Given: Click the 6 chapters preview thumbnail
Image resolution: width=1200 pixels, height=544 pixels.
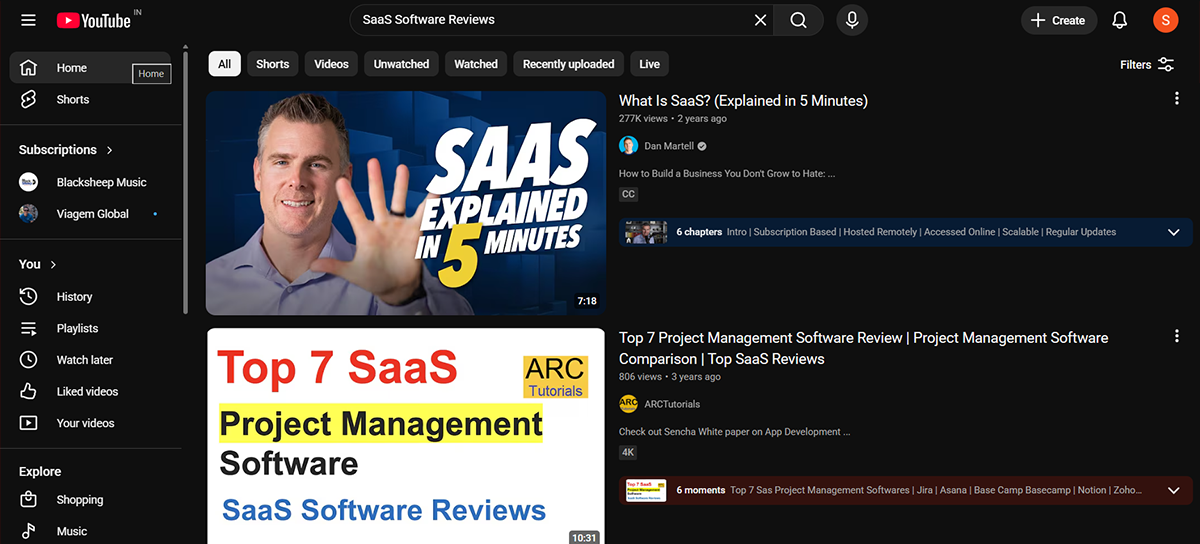Looking at the screenshot, I should pos(646,232).
